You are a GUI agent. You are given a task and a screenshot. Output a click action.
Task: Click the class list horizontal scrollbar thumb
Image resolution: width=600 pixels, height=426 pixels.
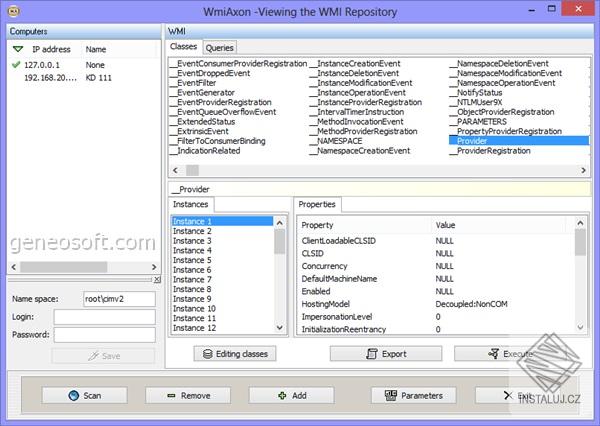tap(192, 170)
